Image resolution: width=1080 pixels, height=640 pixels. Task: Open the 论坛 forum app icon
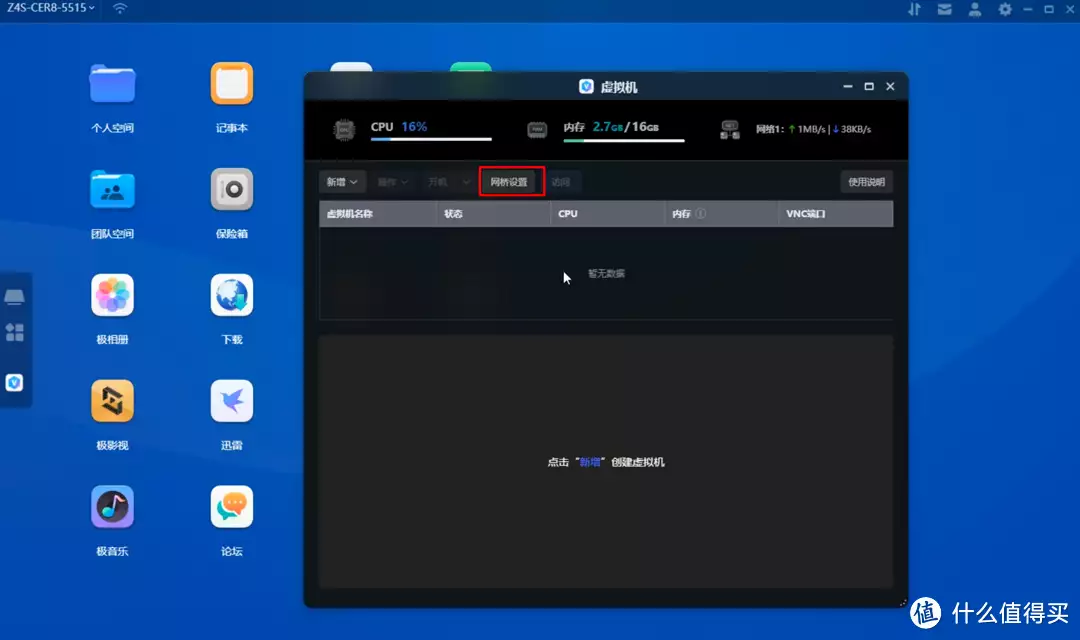pos(231,507)
